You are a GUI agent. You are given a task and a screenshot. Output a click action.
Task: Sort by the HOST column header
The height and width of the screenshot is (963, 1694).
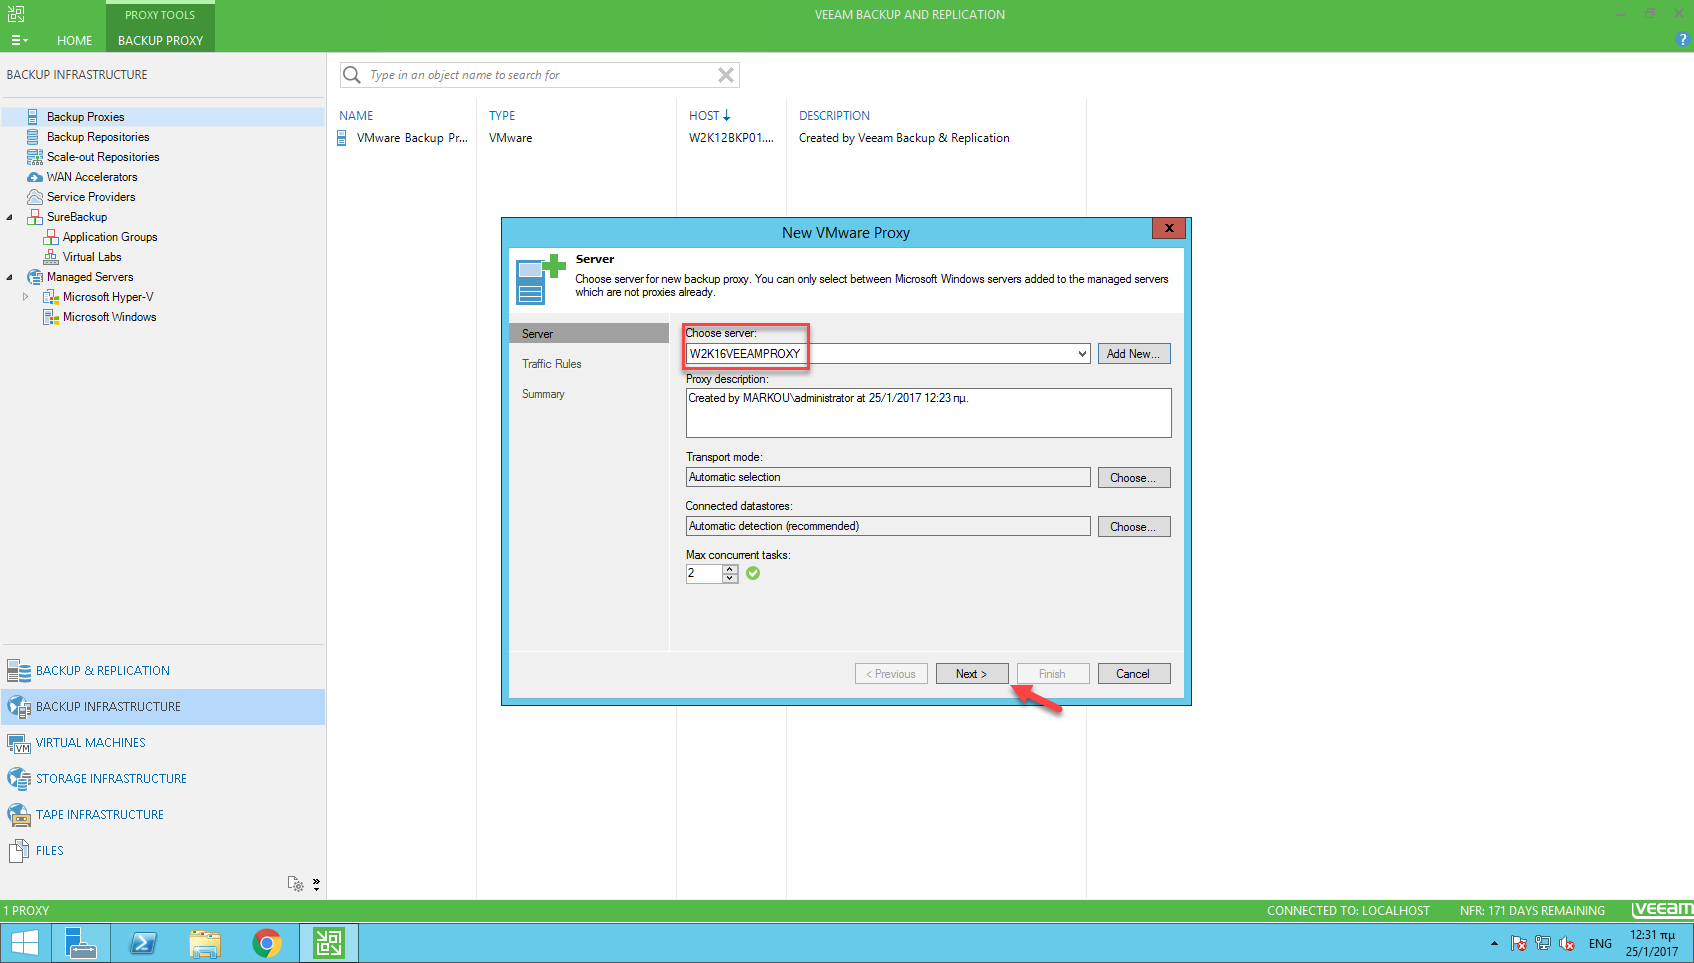pyautogui.click(x=710, y=116)
